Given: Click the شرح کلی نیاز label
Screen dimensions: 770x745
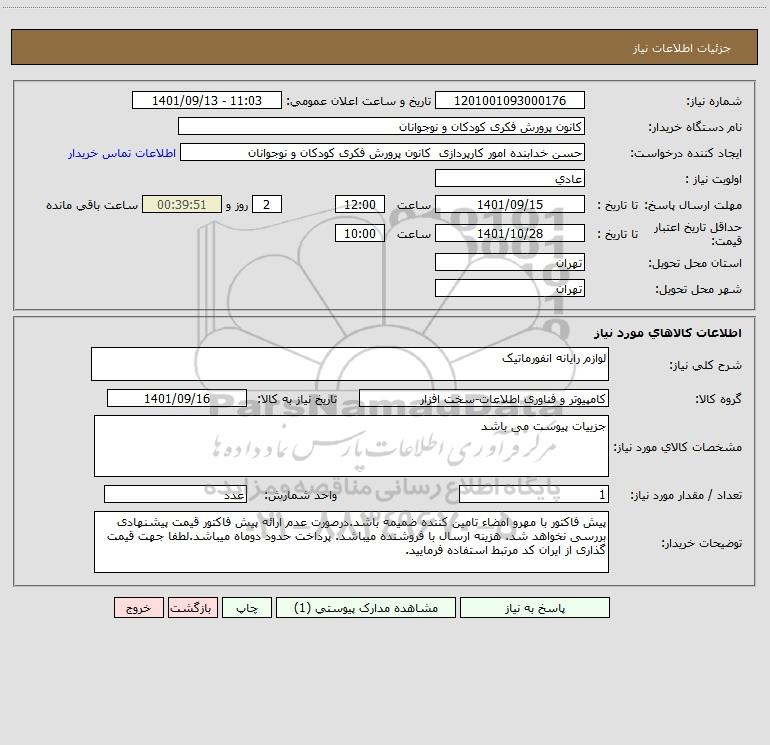Looking at the screenshot, I should (706, 365).
